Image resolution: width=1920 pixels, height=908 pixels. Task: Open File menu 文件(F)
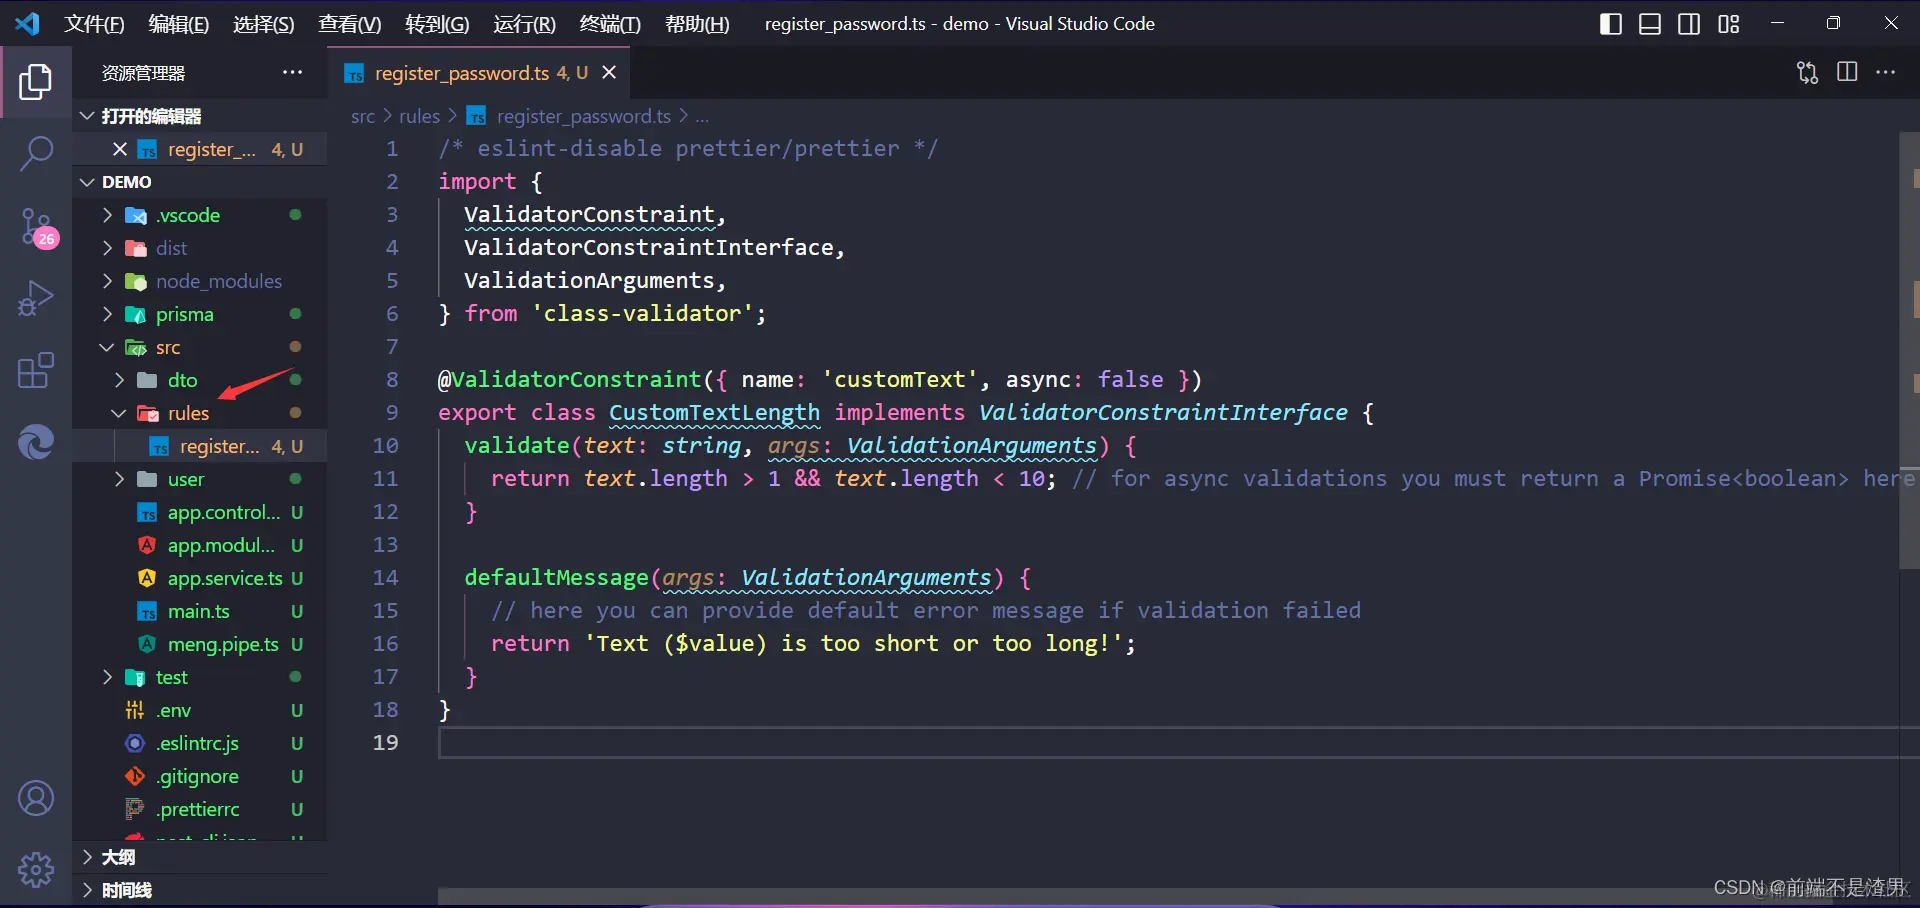[94, 24]
